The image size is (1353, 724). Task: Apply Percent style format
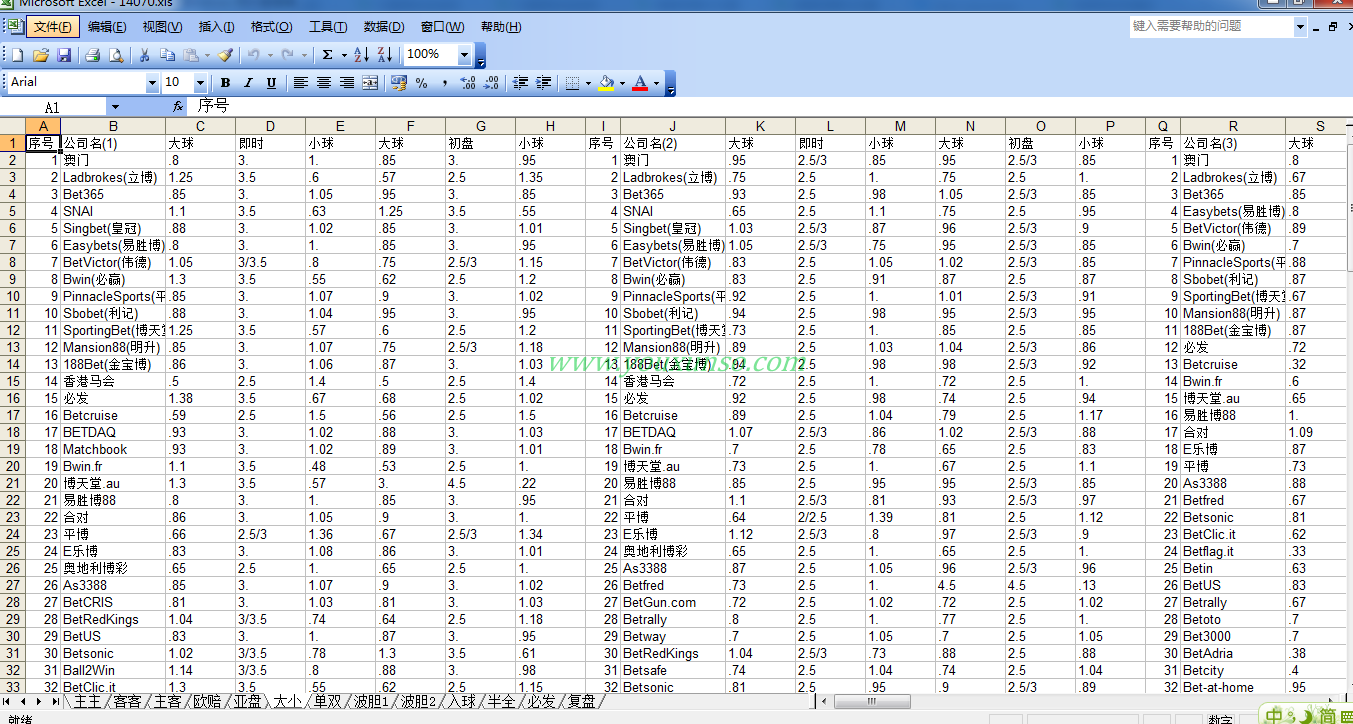point(421,83)
